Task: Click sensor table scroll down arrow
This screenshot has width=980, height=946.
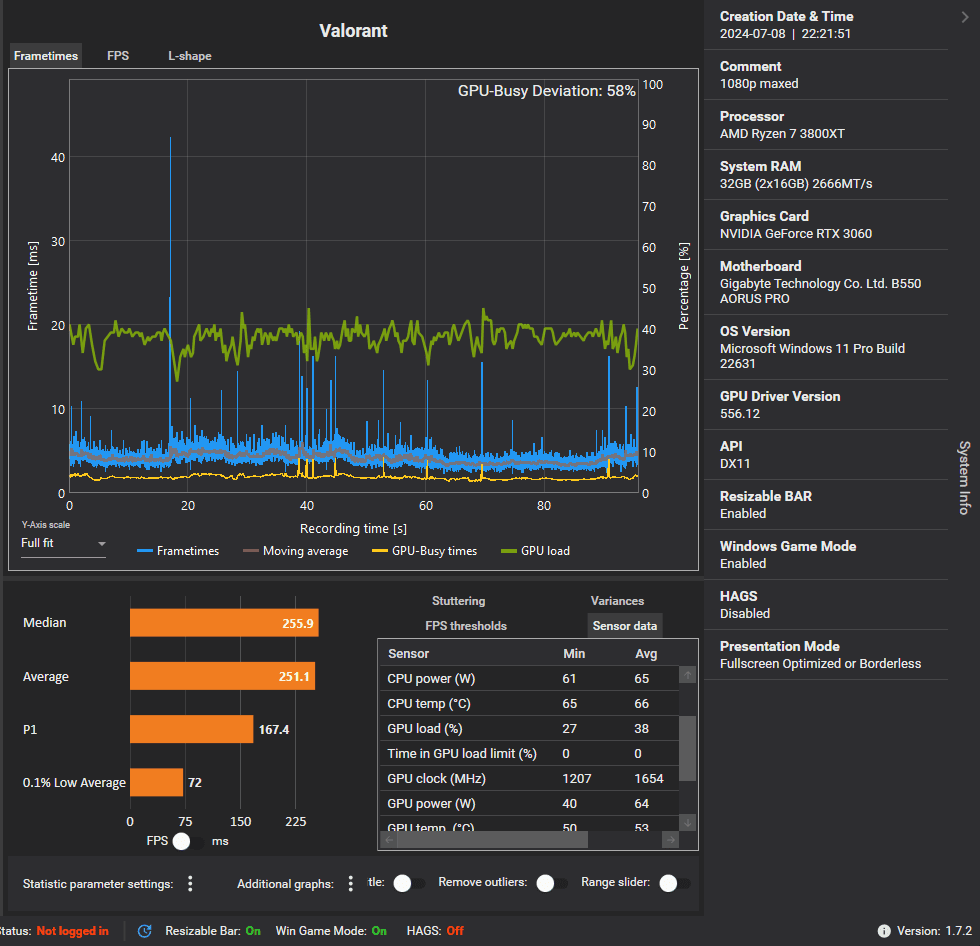Action: (688, 822)
